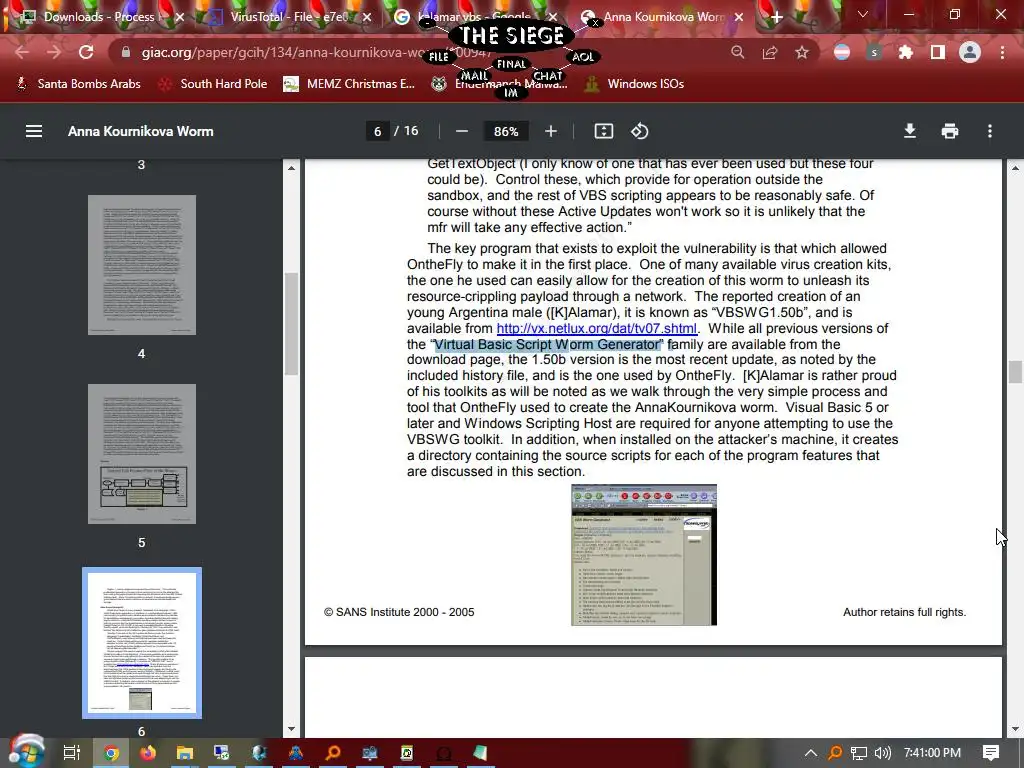
Task: Select page 4 thumbnail
Action: click(142, 264)
